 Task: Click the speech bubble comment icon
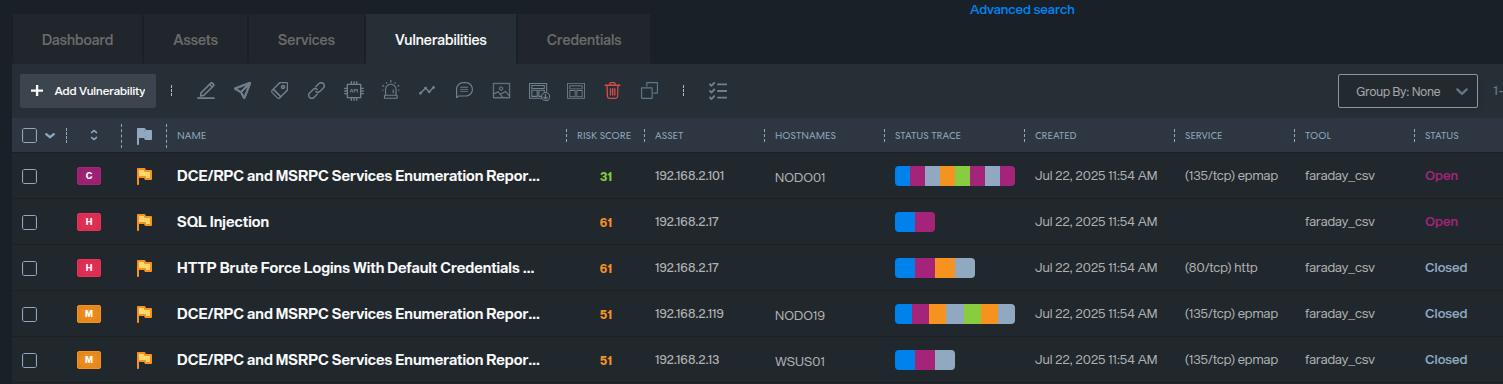coord(464,91)
